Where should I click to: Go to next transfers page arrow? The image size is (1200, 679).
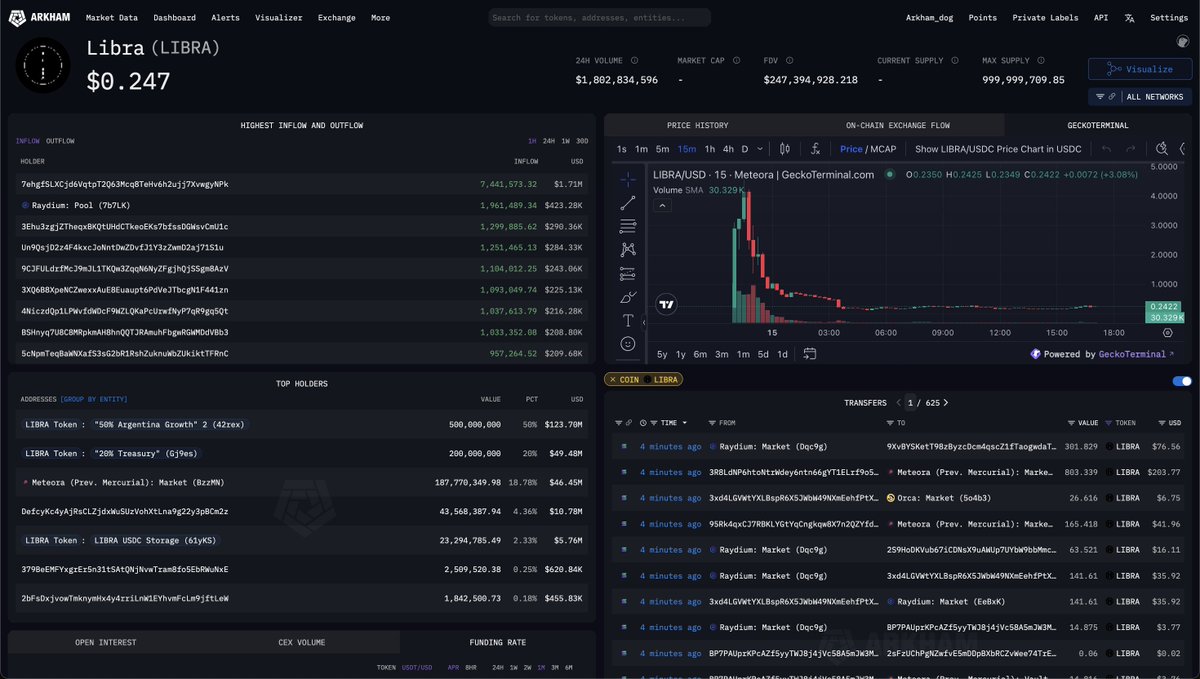click(946, 403)
